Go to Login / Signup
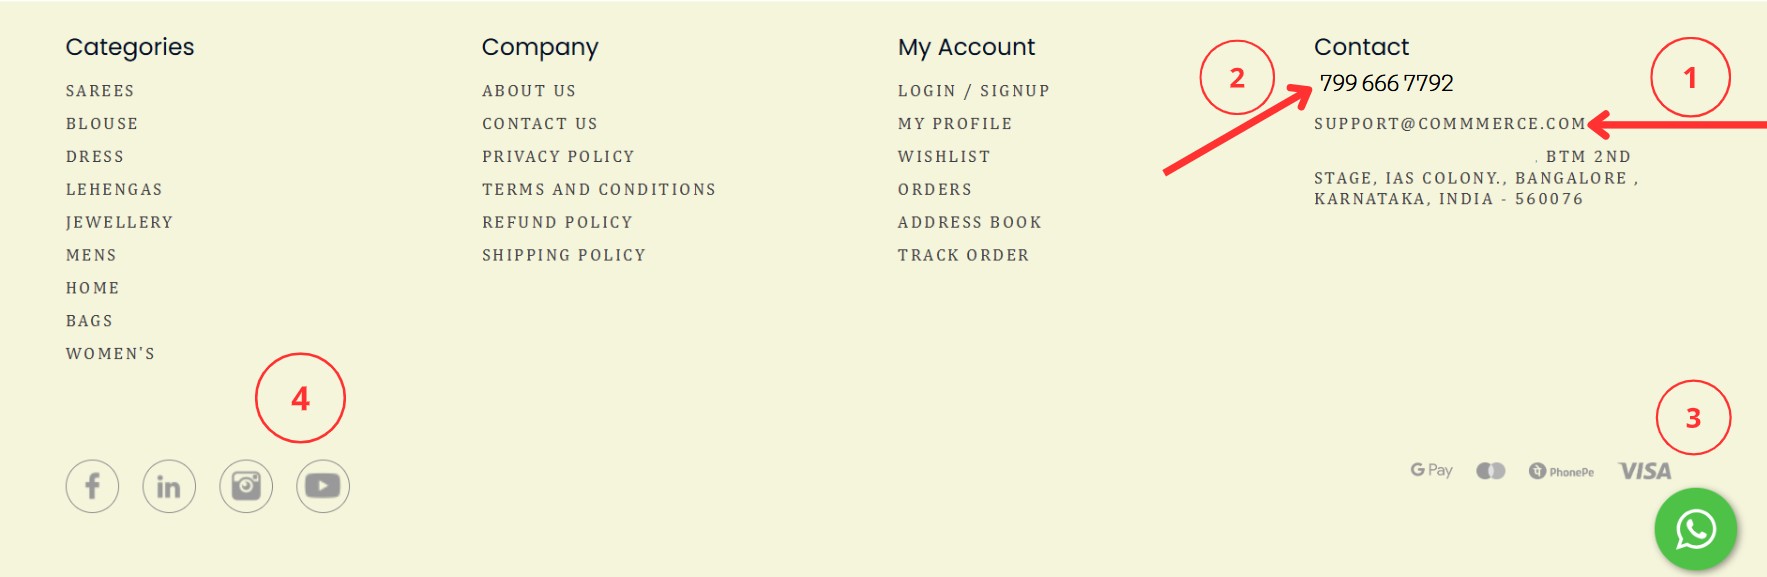The width and height of the screenshot is (1767, 577). (974, 91)
